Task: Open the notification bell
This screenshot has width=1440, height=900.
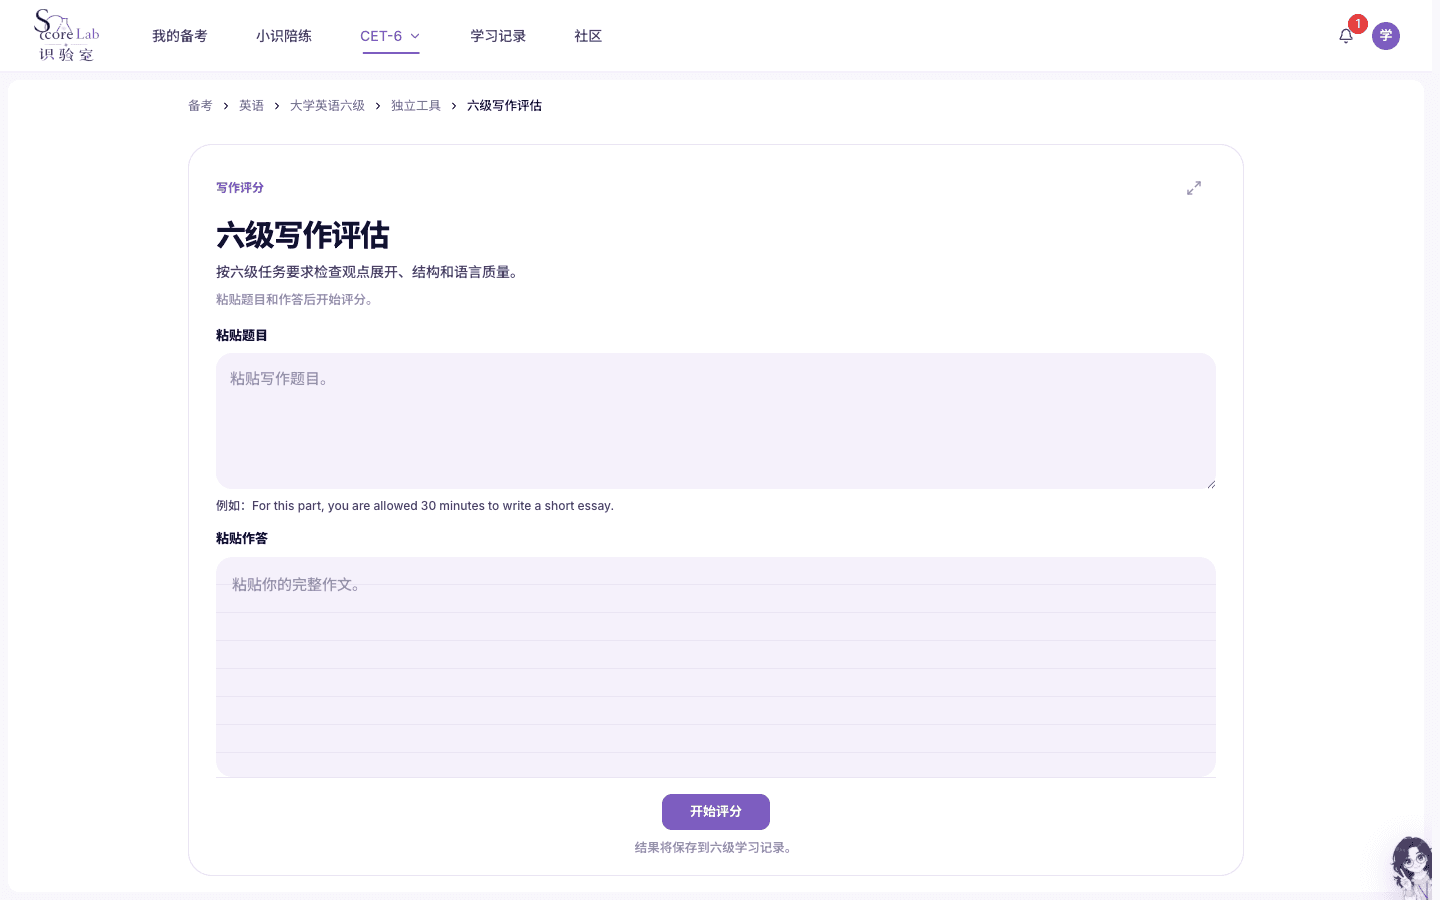Action: (1346, 36)
